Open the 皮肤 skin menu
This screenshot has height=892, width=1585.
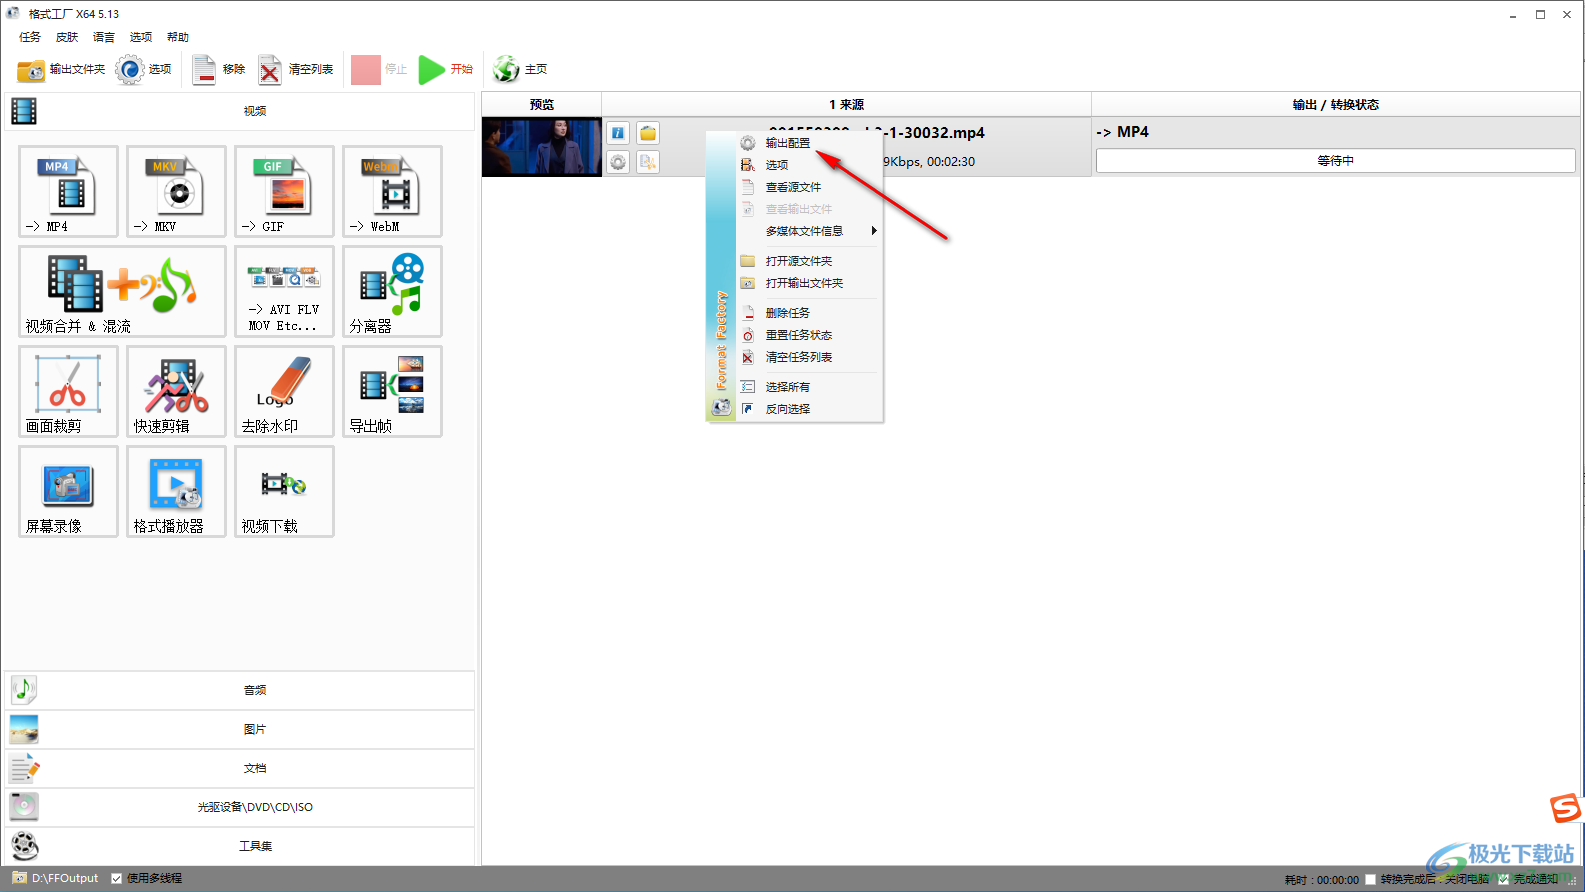(x=67, y=37)
